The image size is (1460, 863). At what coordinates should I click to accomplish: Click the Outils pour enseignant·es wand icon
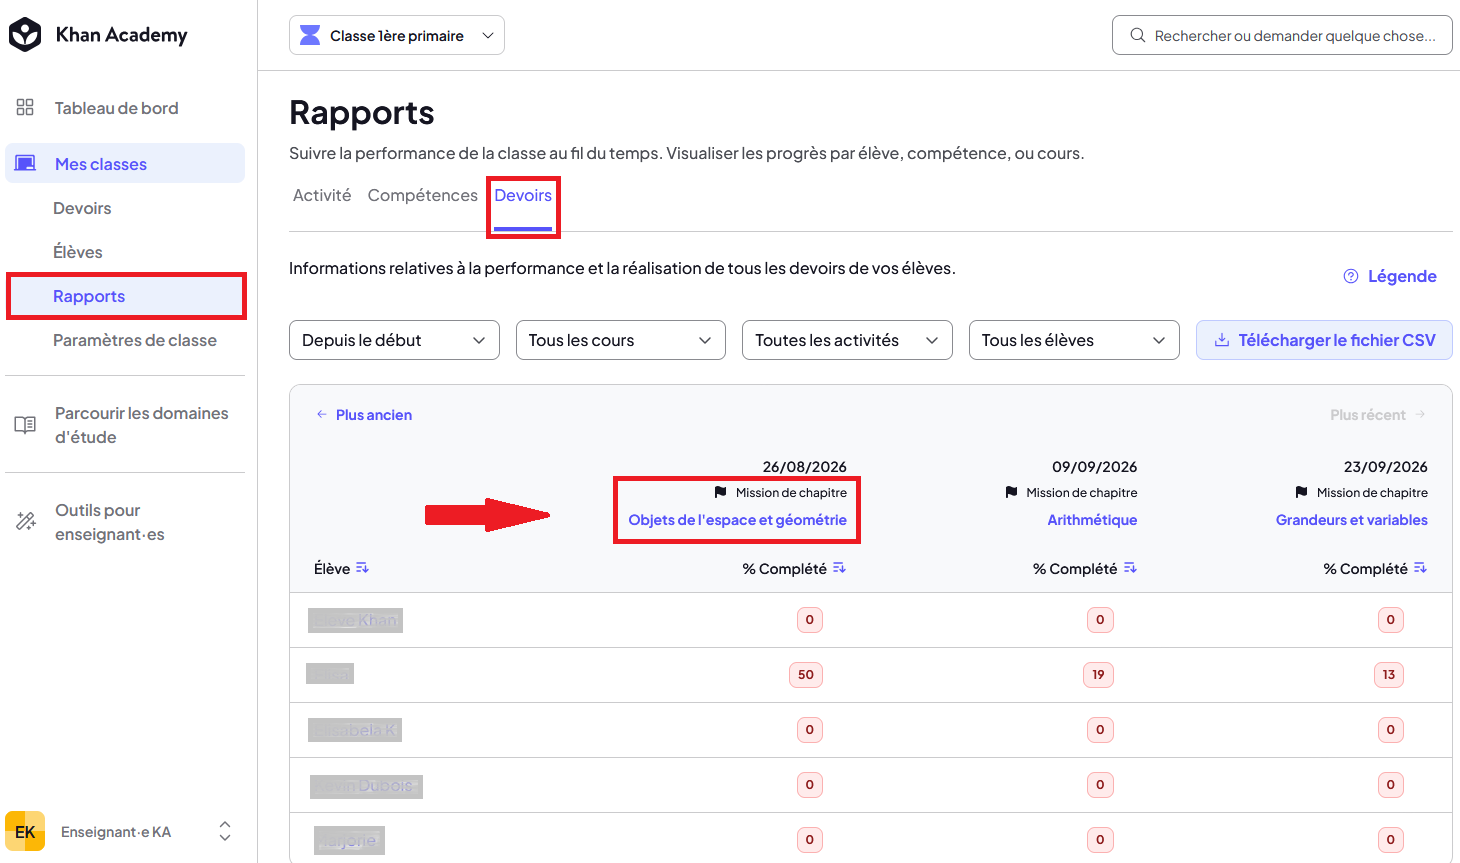(x=26, y=521)
